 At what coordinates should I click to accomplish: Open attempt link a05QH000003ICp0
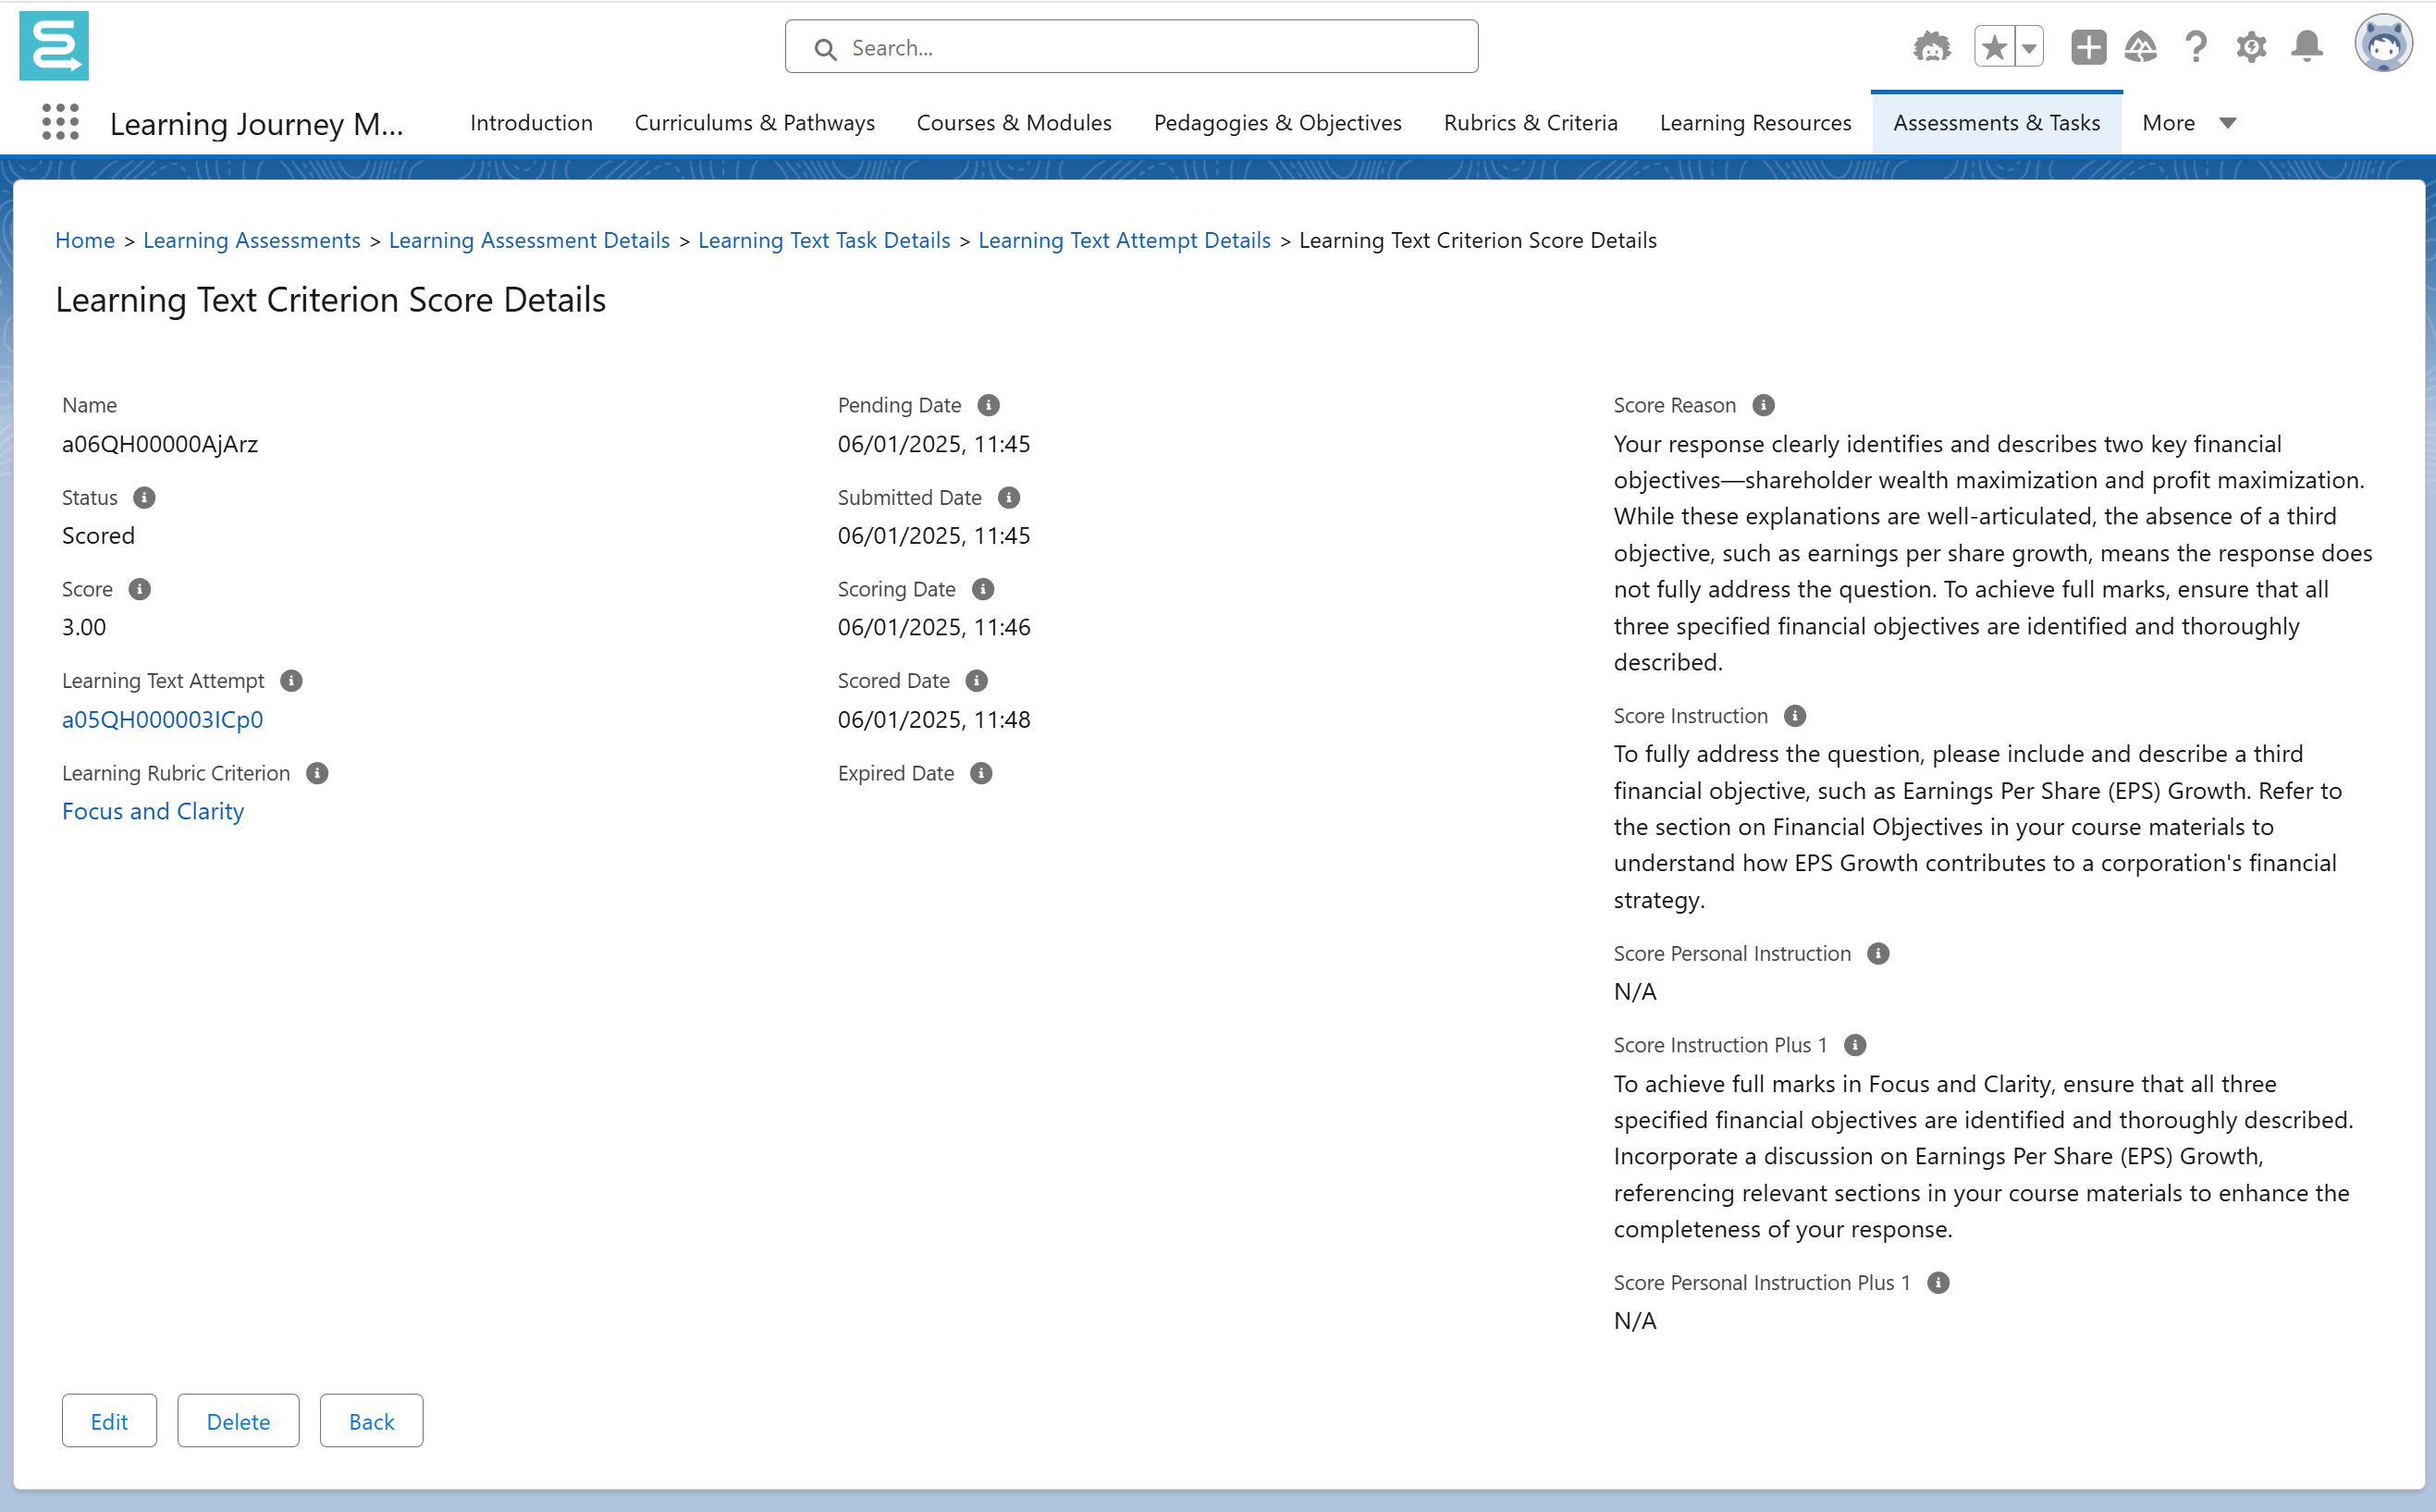[x=162, y=719]
